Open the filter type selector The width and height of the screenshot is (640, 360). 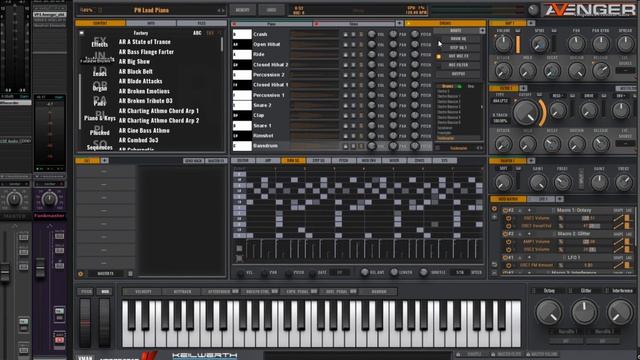pos(500,100)
